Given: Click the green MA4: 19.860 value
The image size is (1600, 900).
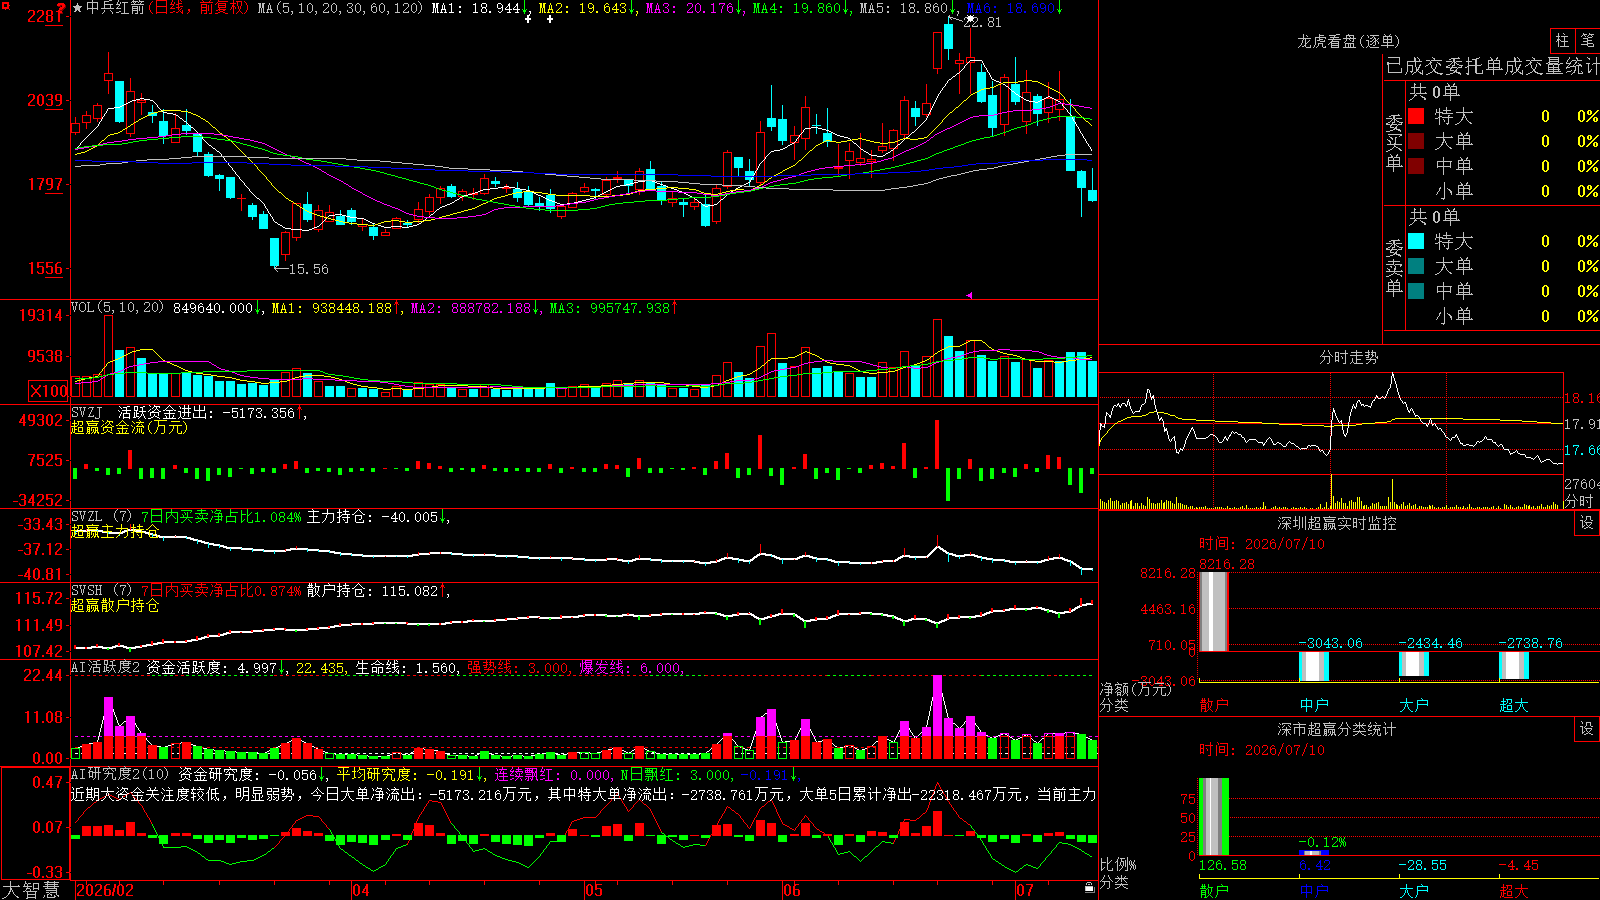Looking at the screenshot, I should pos(797,8).
